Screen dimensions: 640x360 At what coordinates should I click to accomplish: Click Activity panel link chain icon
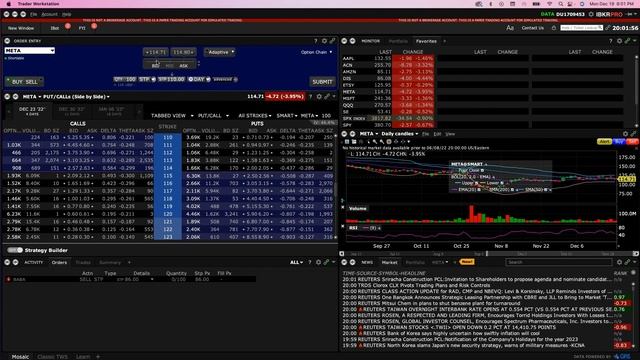coord(326,262)
